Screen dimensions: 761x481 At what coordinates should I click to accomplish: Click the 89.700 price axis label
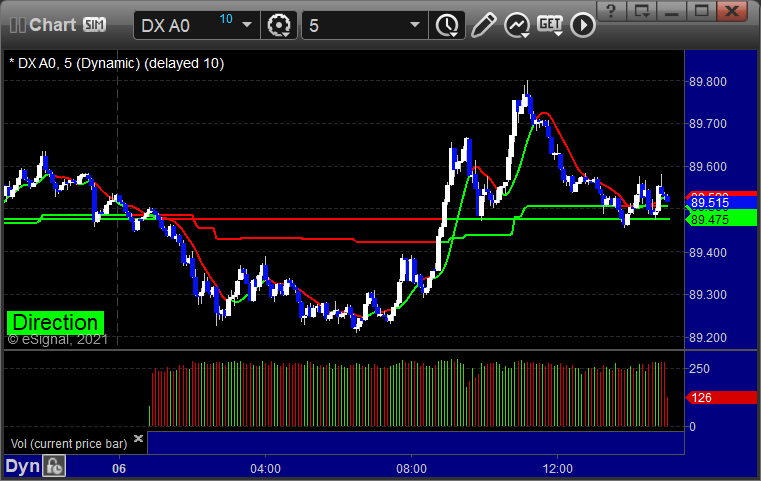(x=708, y=124)
